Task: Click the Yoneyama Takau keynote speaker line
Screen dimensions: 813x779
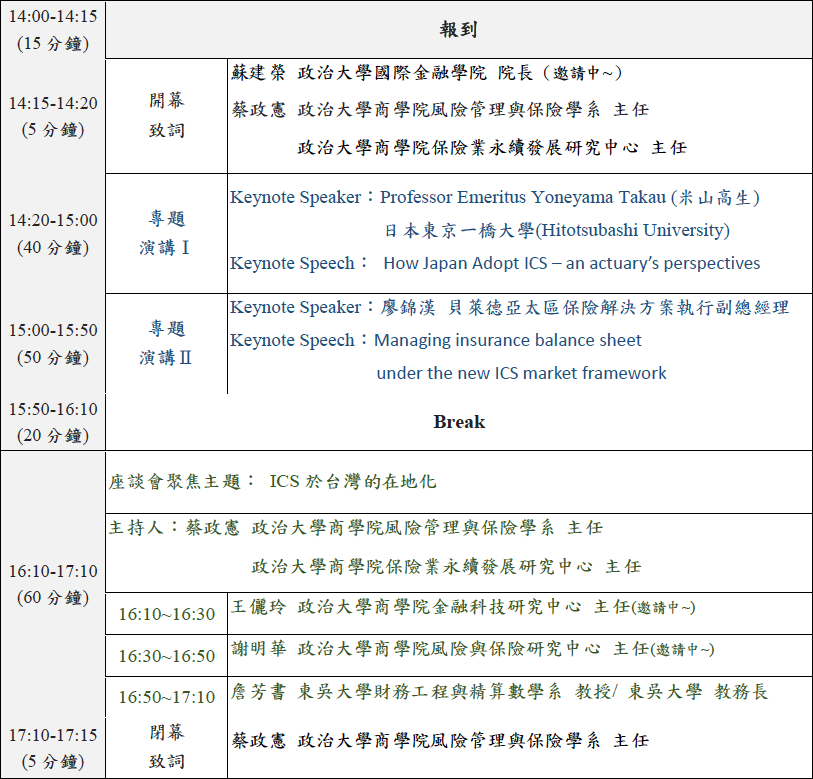Action: (x=495, y=197)
